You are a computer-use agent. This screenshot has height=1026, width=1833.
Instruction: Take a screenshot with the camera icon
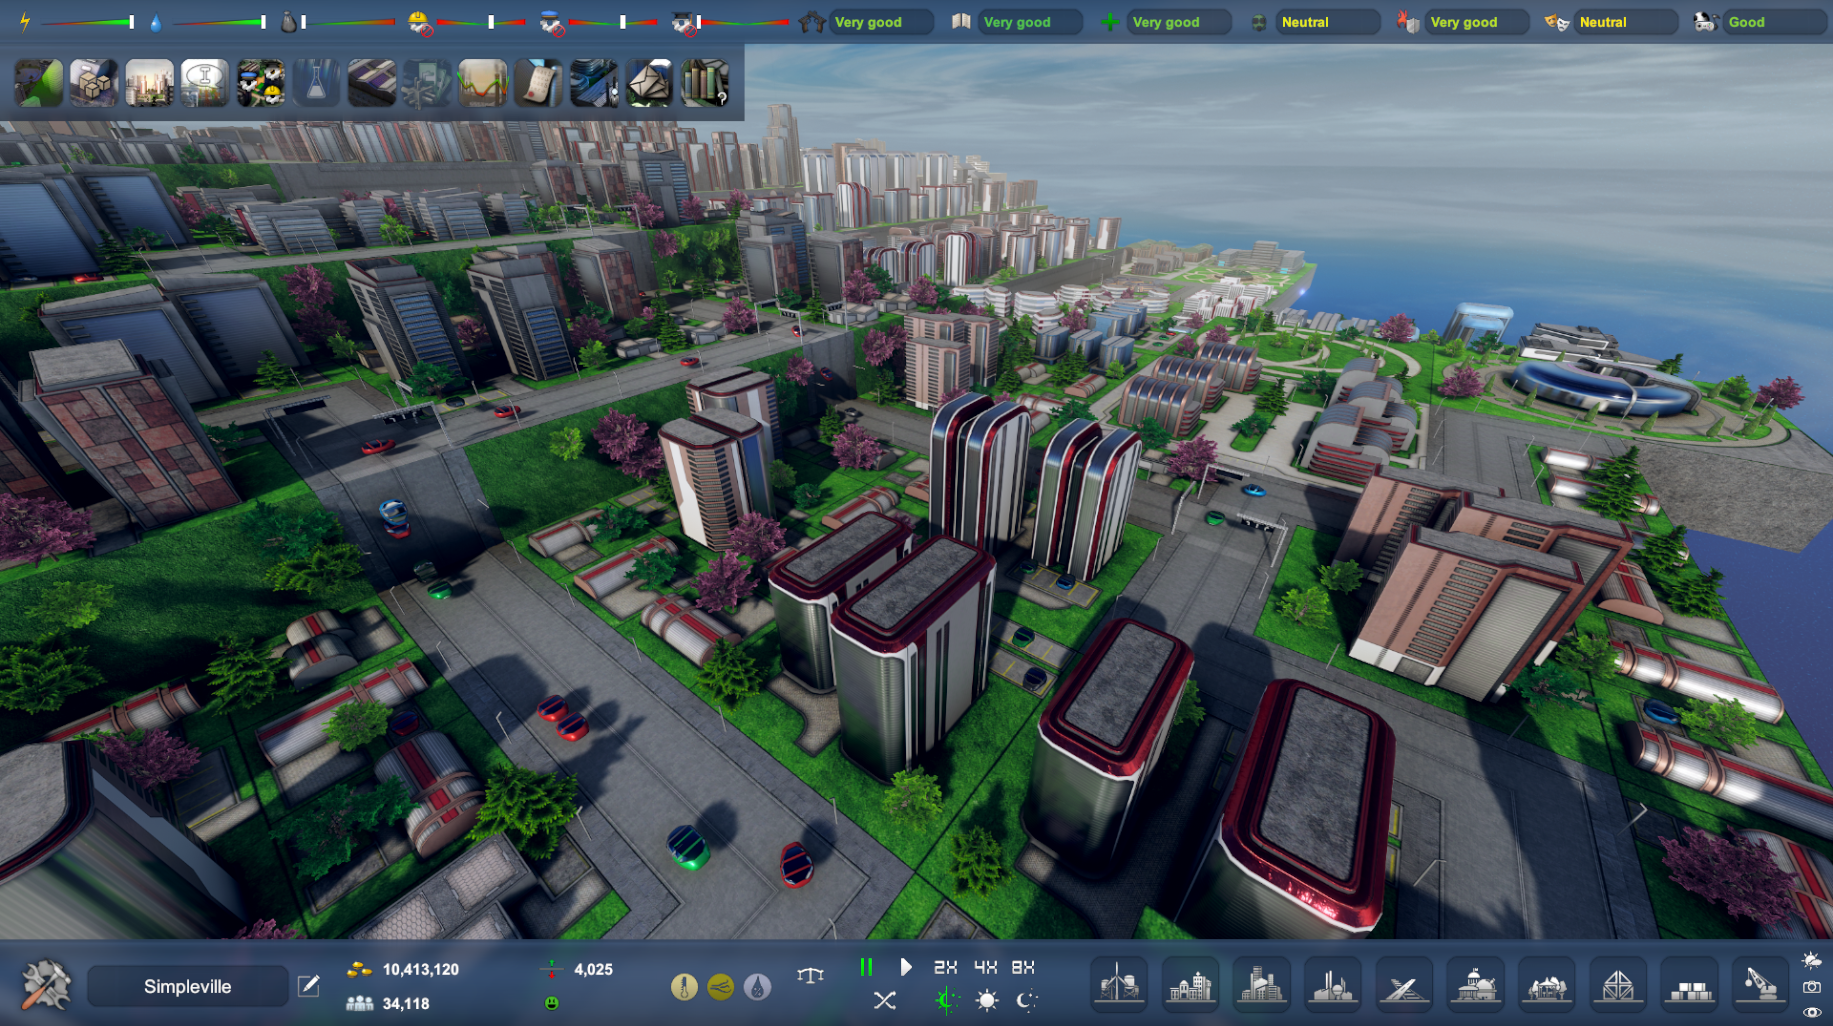point(1812,986)
